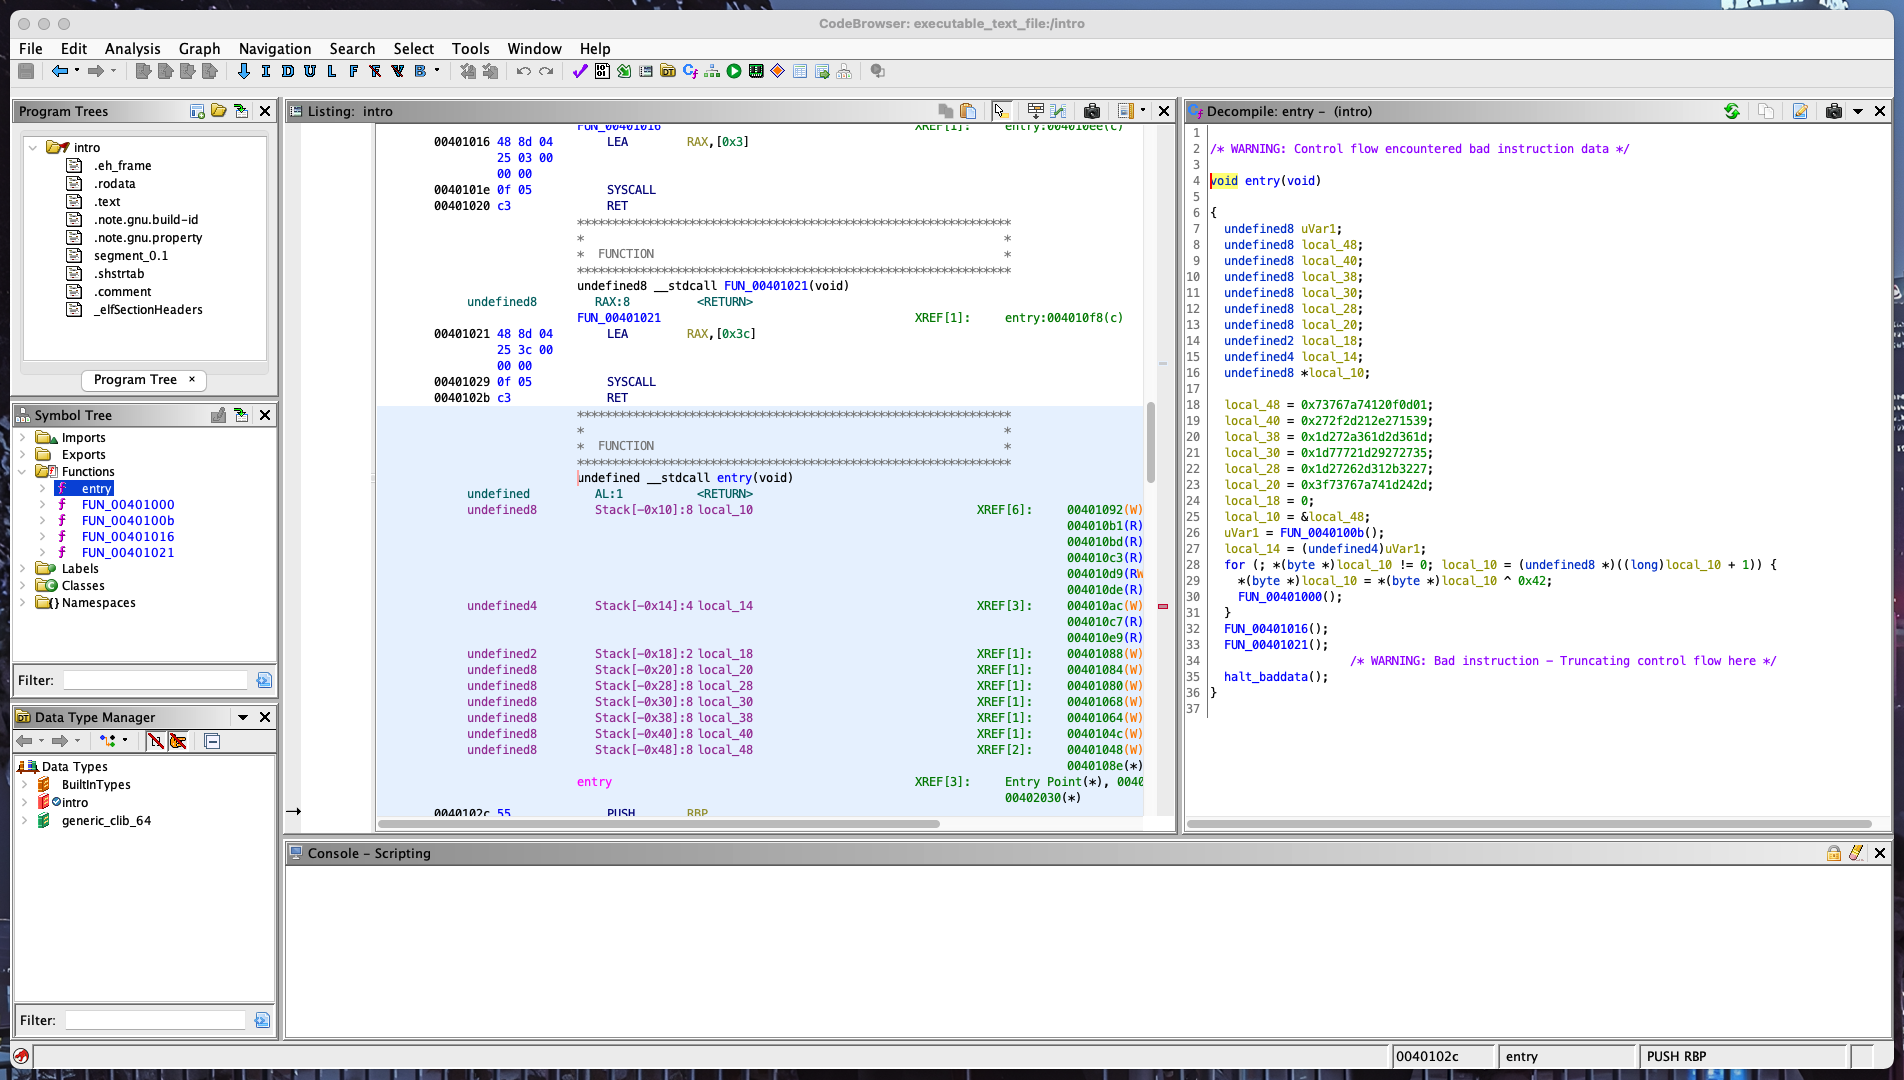Go back to the previous location with the blue arrow
Viewport: 1904px width, 1080px height.
click(60, 71)
